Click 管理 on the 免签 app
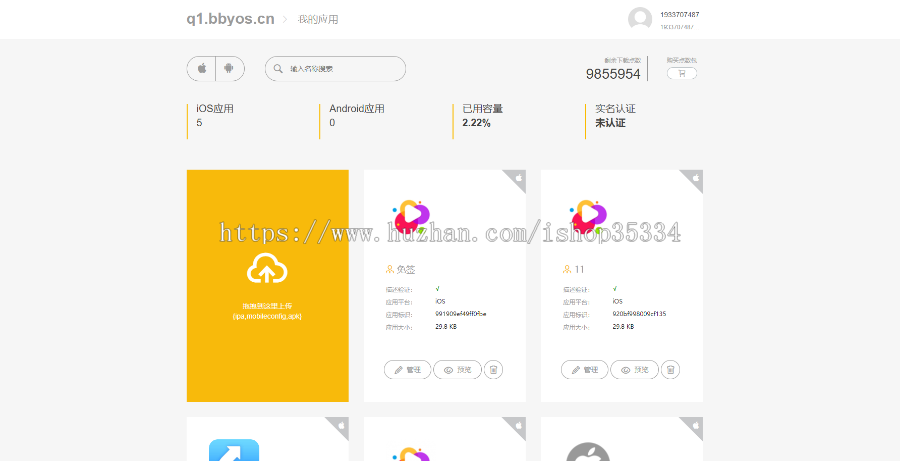Screen dimensions: 900x461 point(407,369)
